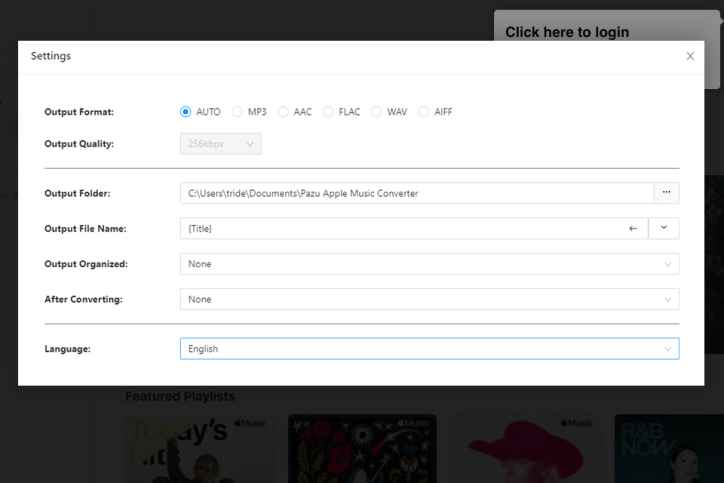Browse for output folder with ellipsis button
The width and height of the screenshot is (724, 483).
(666, 193)
